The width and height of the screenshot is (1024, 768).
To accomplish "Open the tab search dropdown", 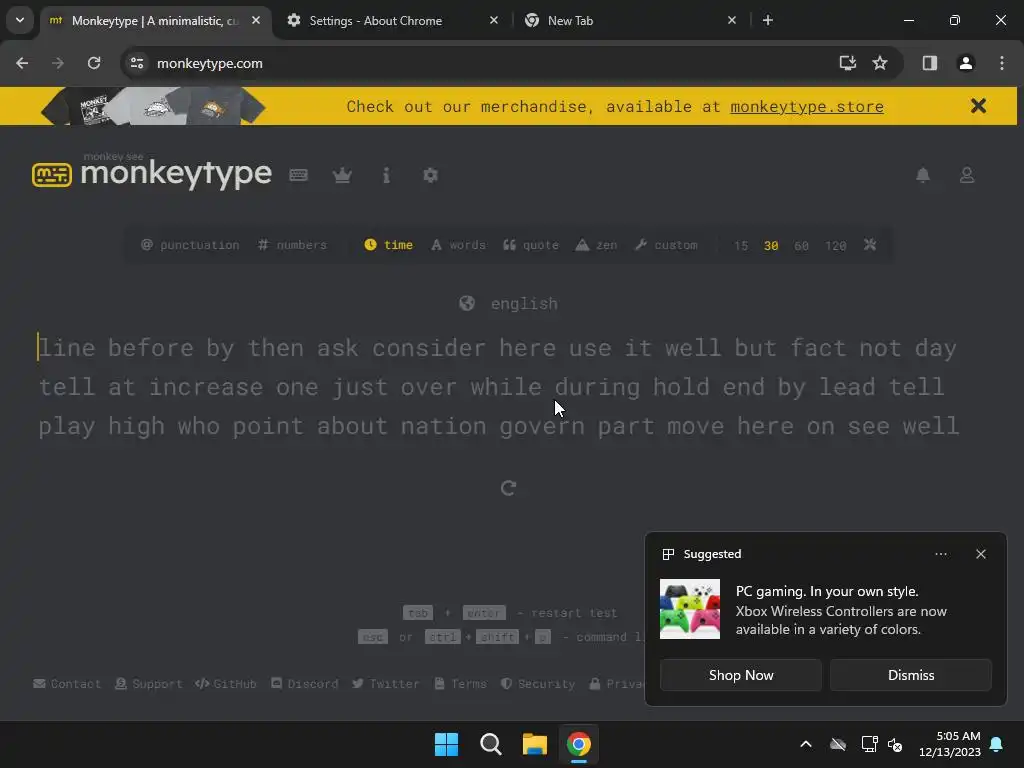I will [x=20, y=20].
